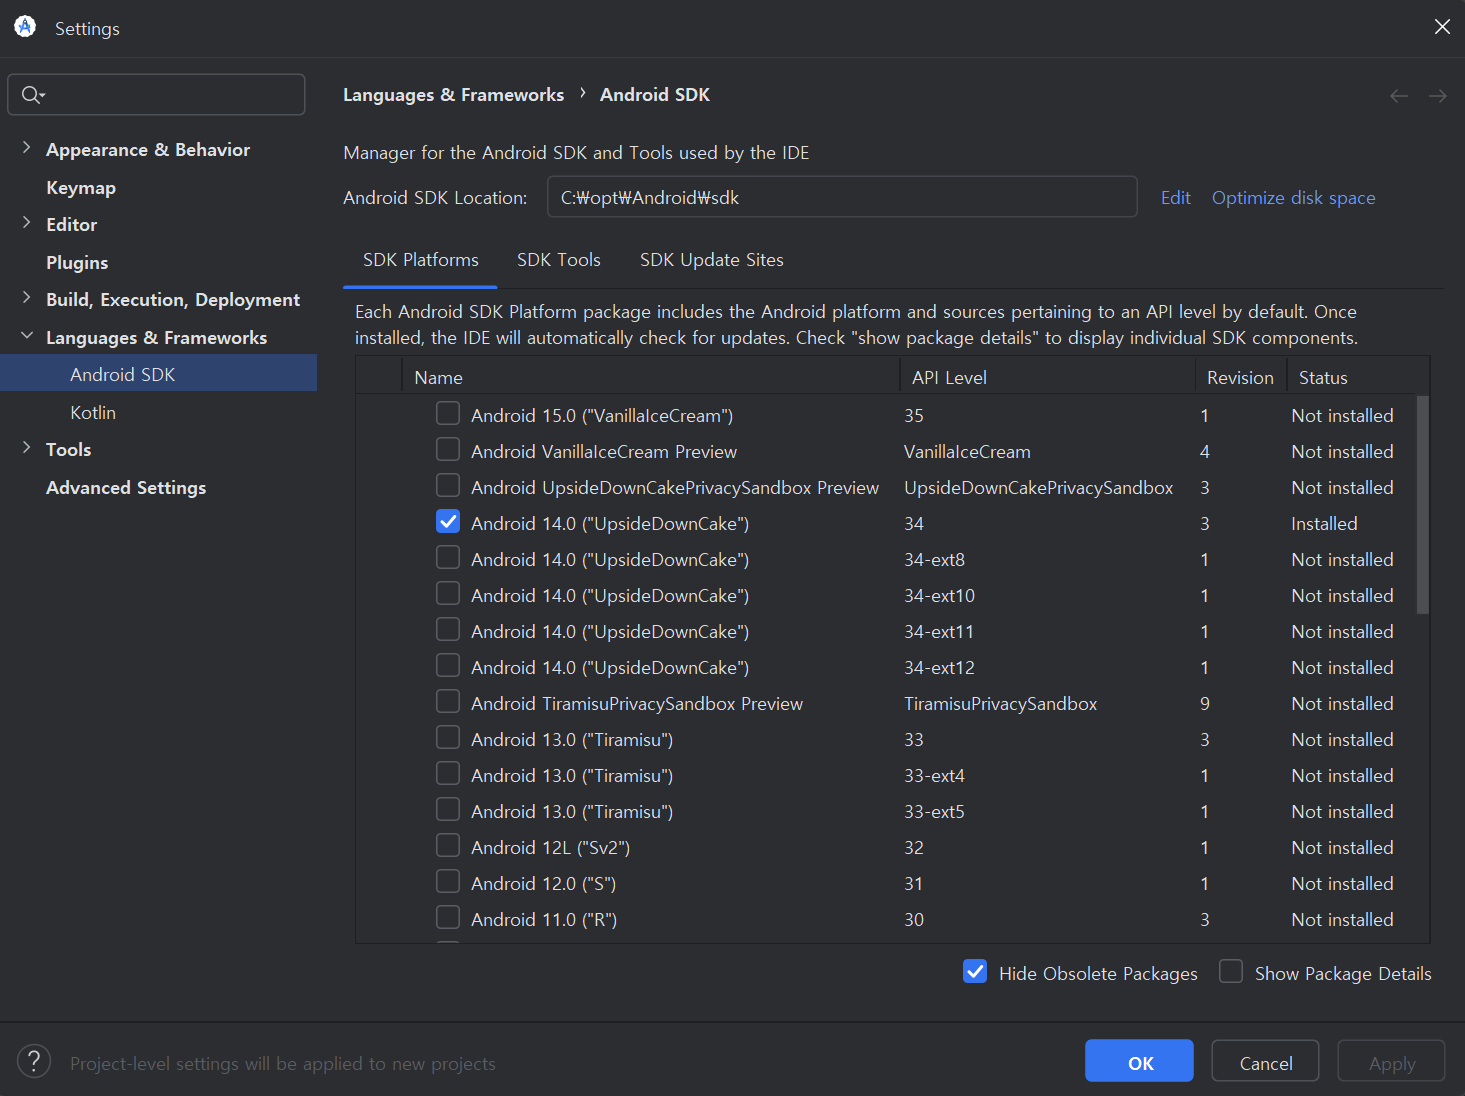Open Keymap settings
This screenshot has height=1096, width=1465.
click(x=81, y=188)
